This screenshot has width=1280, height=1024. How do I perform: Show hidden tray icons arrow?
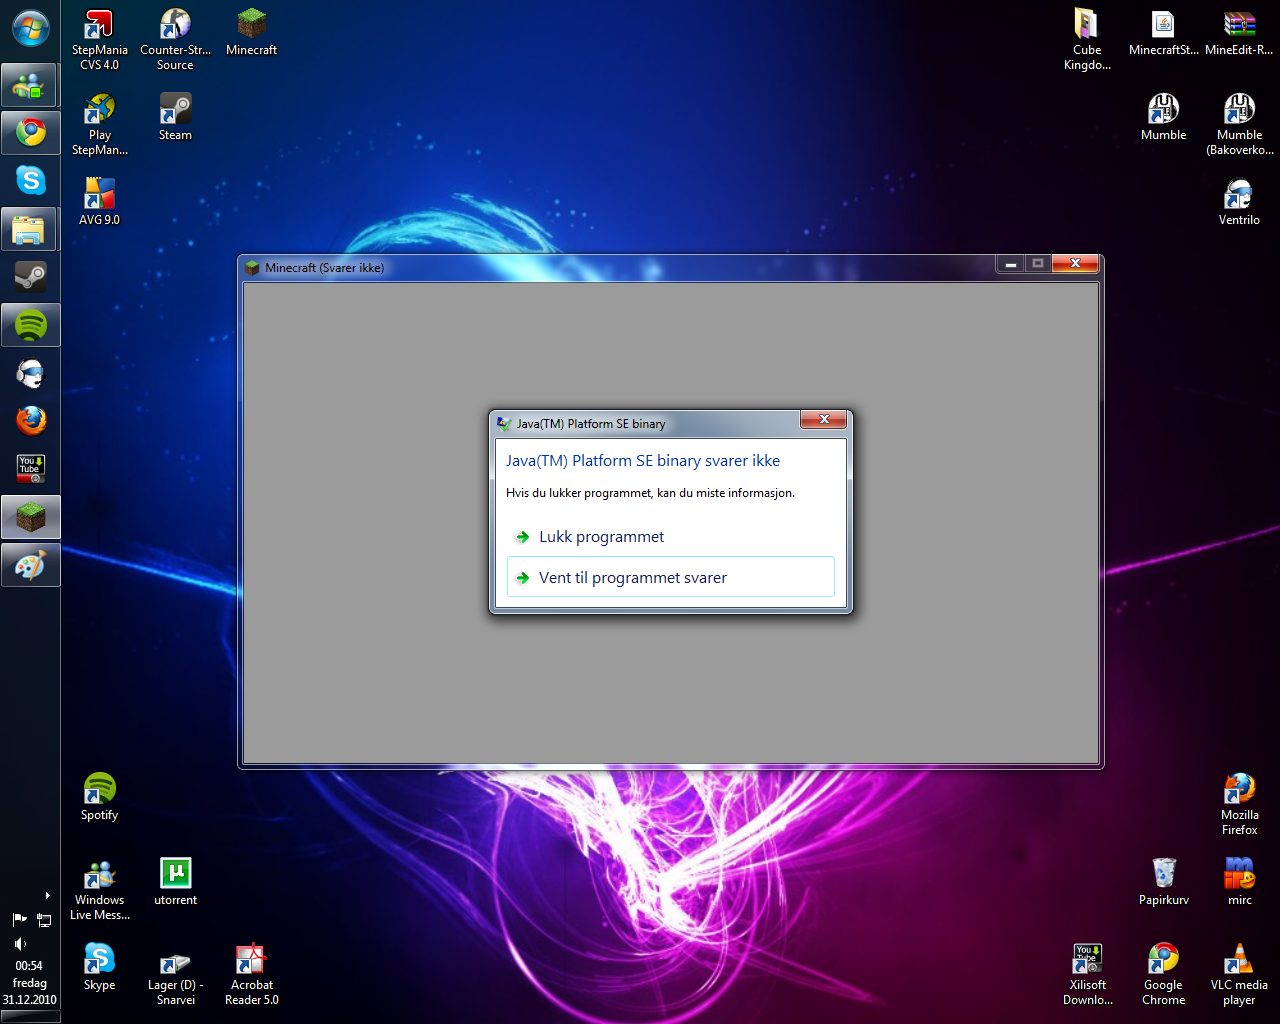click(47, 896)
